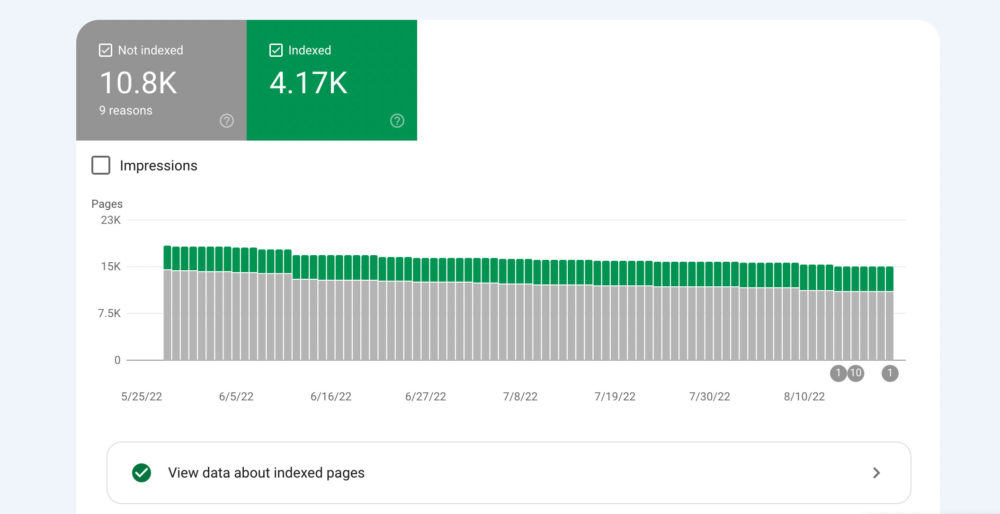Image resolution: width=1000 pixels, height=514 pixels.
Task: Click the annotation marker 1 left of 10
Action: pyautogui.click(x=838, y=373)
